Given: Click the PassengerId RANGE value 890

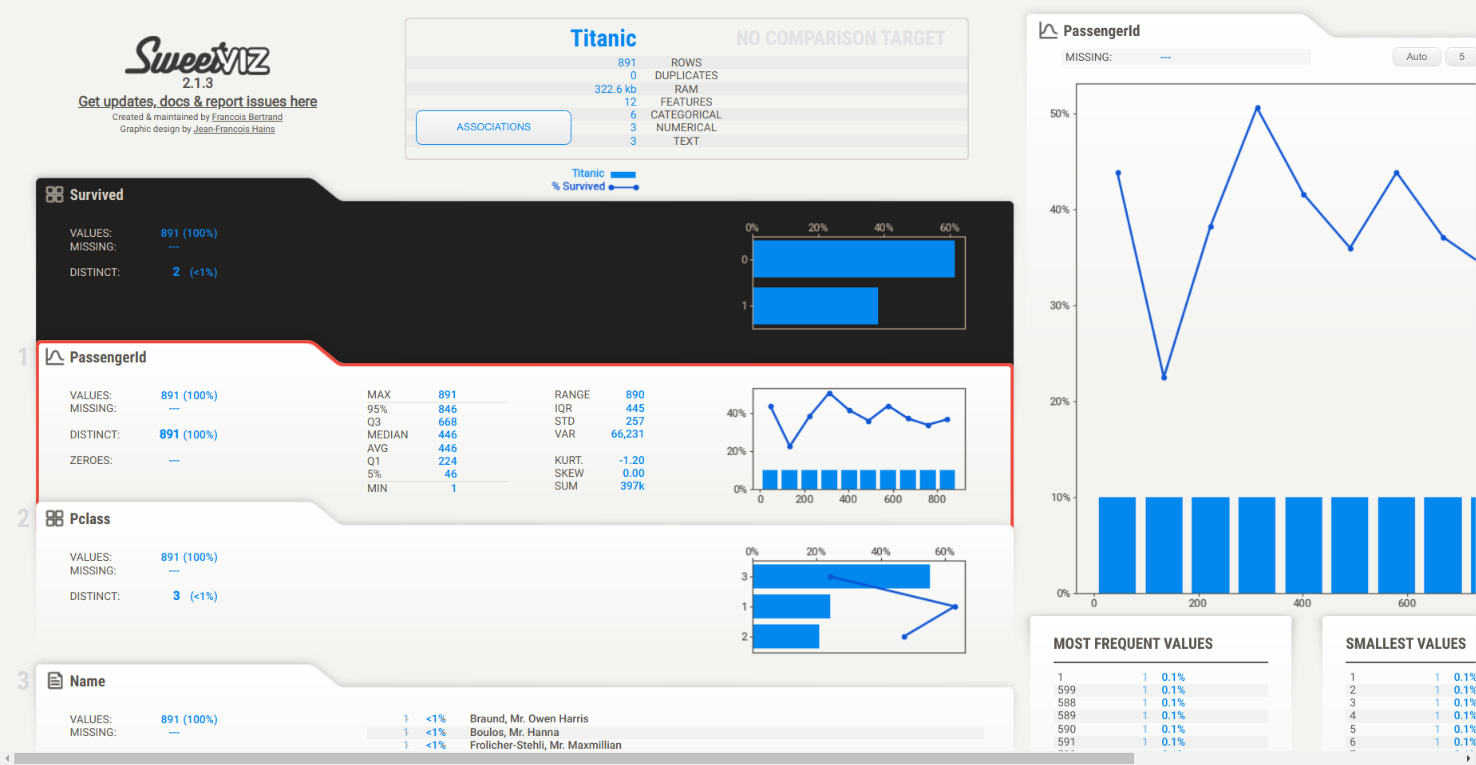Looking at the screenshot, I should click(x=635, y=395).
